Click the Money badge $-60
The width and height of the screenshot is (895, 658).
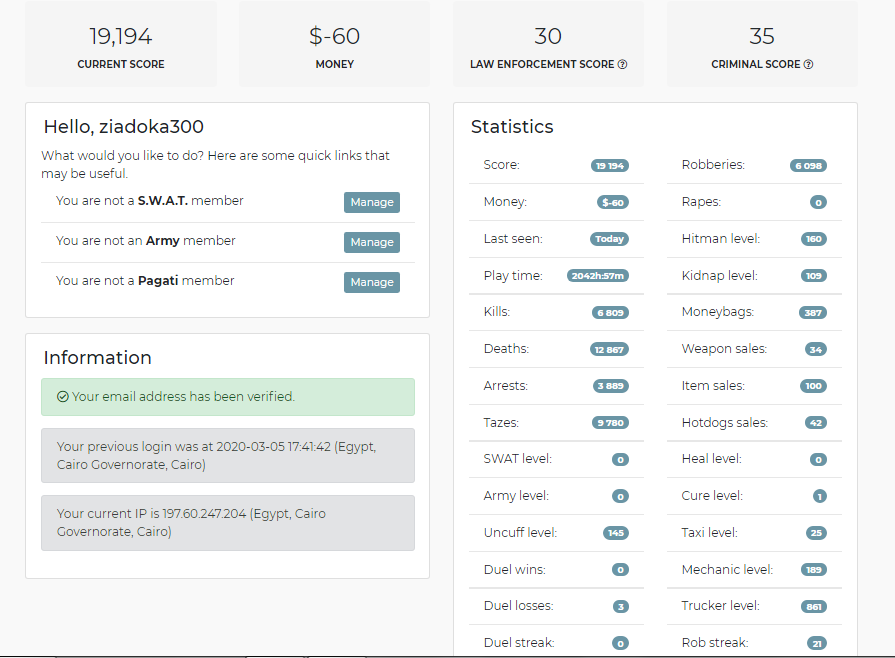tap(613, 202)
